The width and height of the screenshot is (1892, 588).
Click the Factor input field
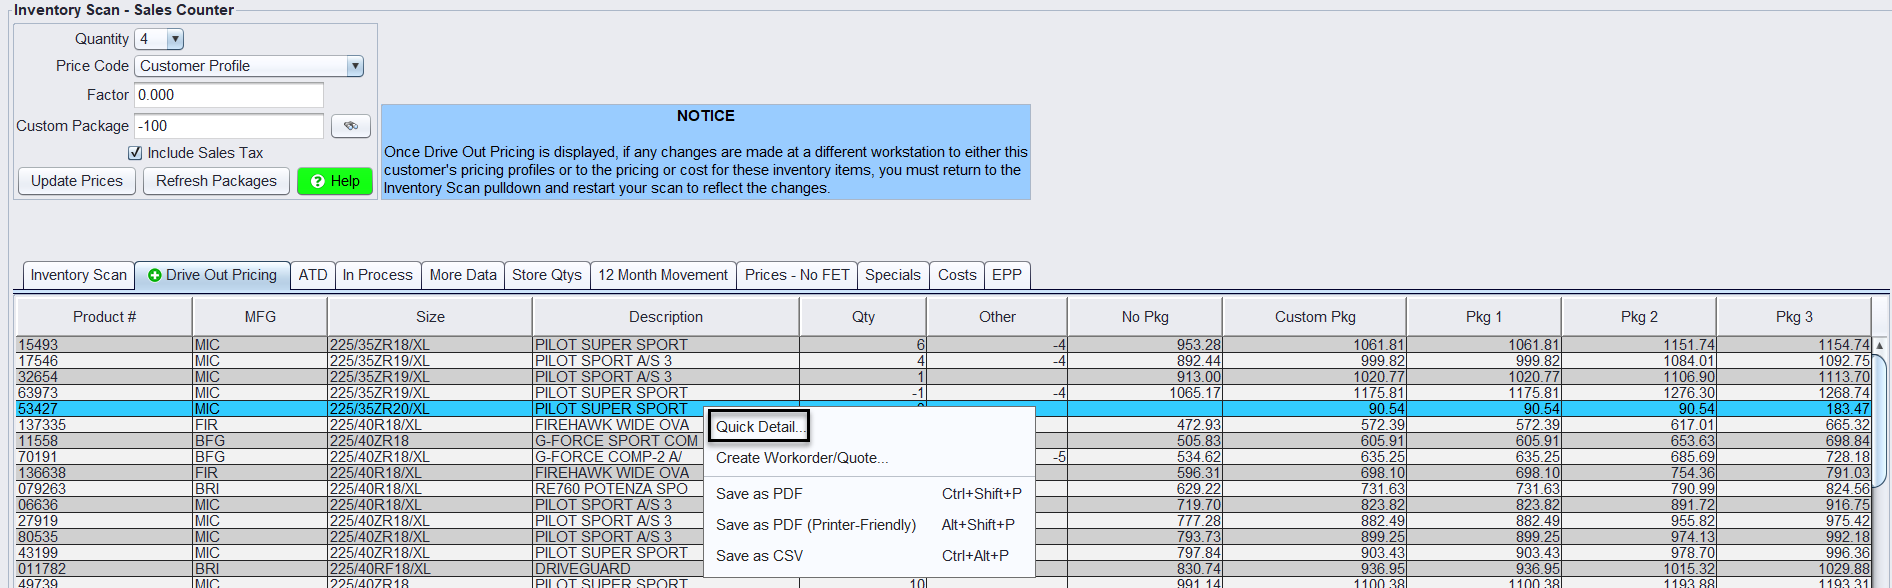click(x=229, y=95)
